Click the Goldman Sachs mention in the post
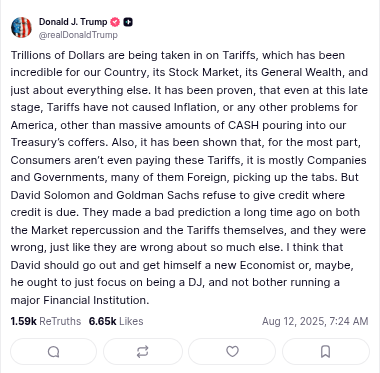Screen dimensions: 380x373 [x=156, y=195]
